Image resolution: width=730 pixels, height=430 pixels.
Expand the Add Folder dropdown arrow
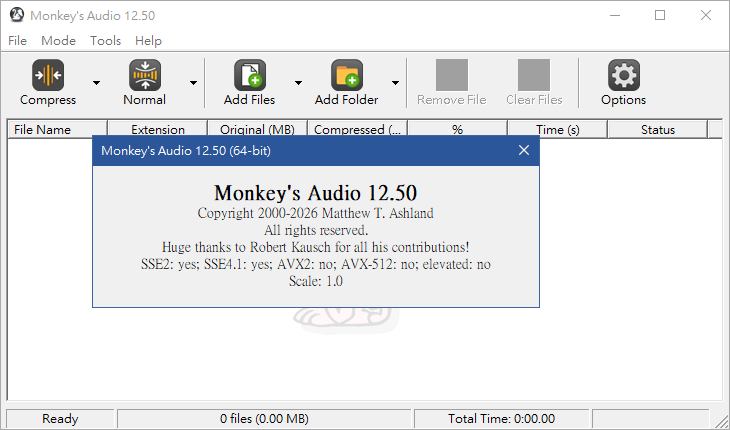395,83
